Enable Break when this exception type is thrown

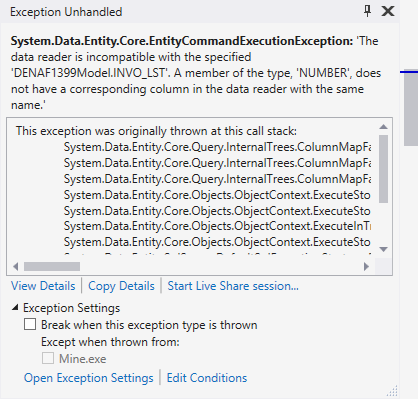coord(30,324)
